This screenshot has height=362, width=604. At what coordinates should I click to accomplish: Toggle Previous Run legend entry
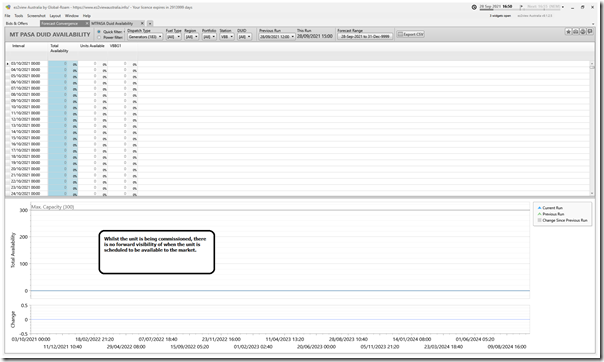tap(551, 214)
